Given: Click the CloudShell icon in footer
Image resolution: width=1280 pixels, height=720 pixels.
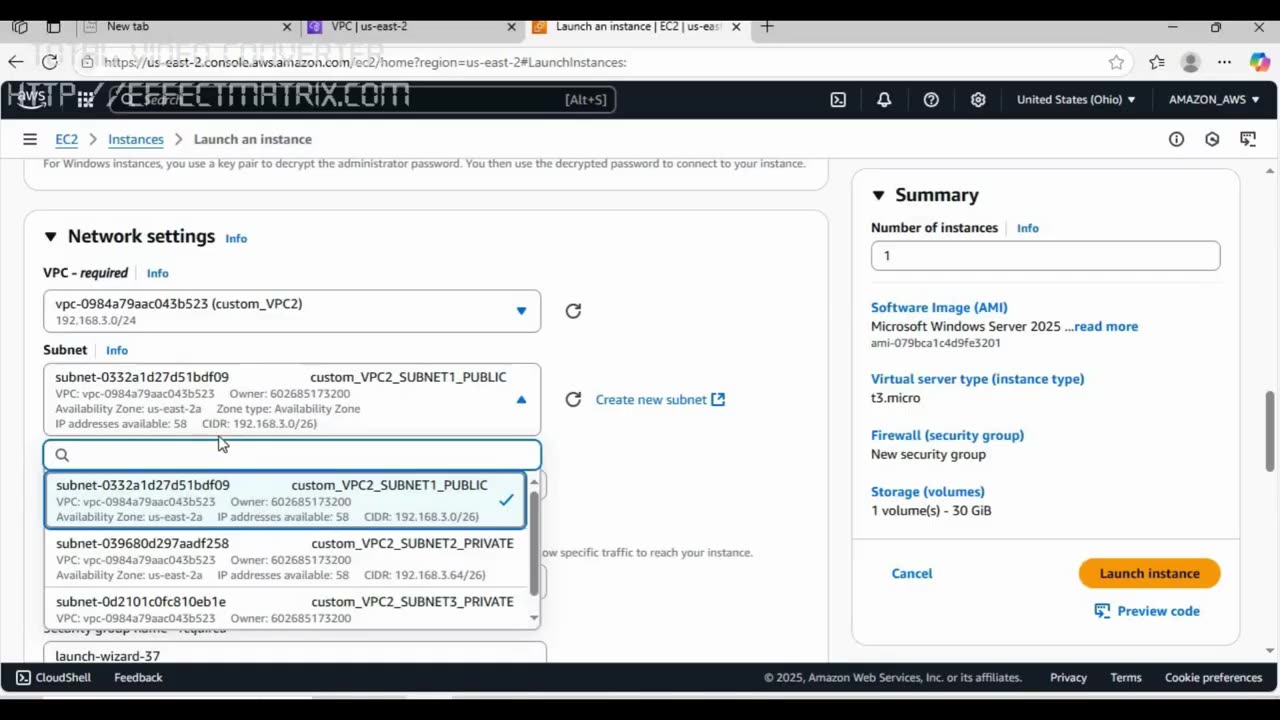Looking at the screenshot, I should [23, 677].
